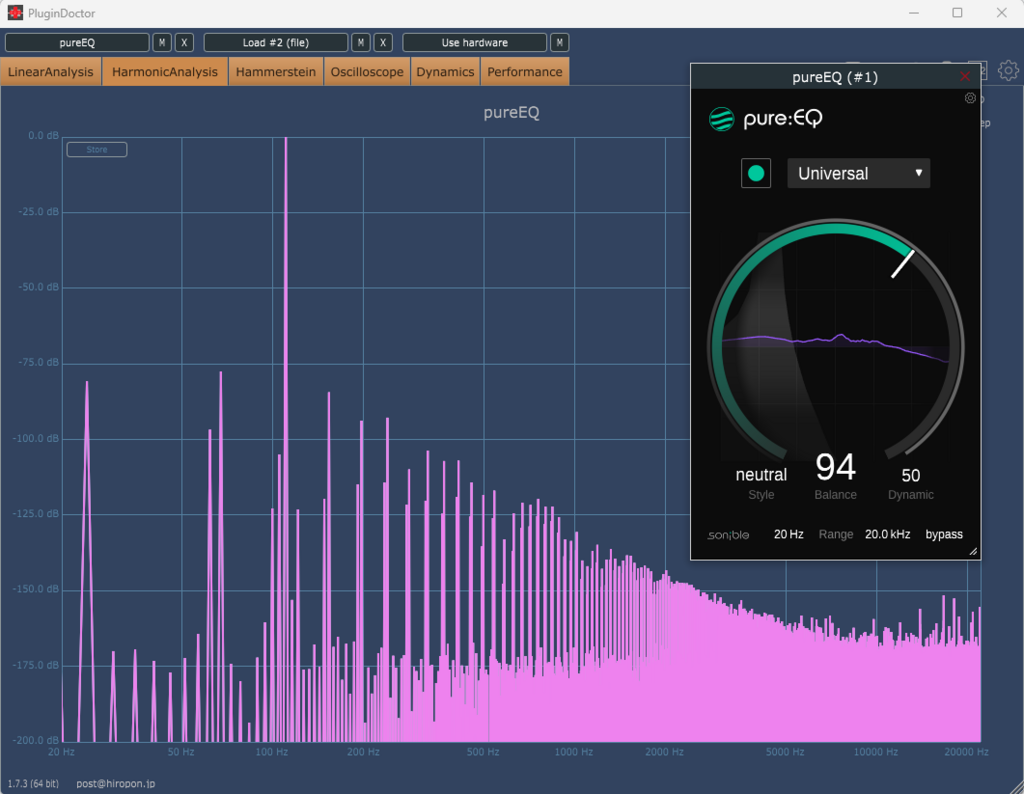
Task: Click the 20.0 kHz range upper limit
Action: 888,534
